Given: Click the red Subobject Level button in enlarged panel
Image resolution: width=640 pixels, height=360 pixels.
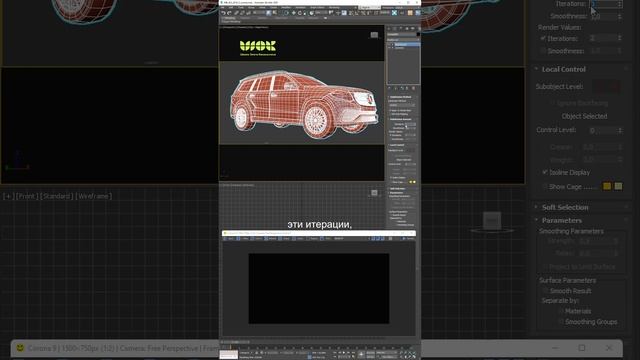Looking at the screenshot, I should [606, 87].
